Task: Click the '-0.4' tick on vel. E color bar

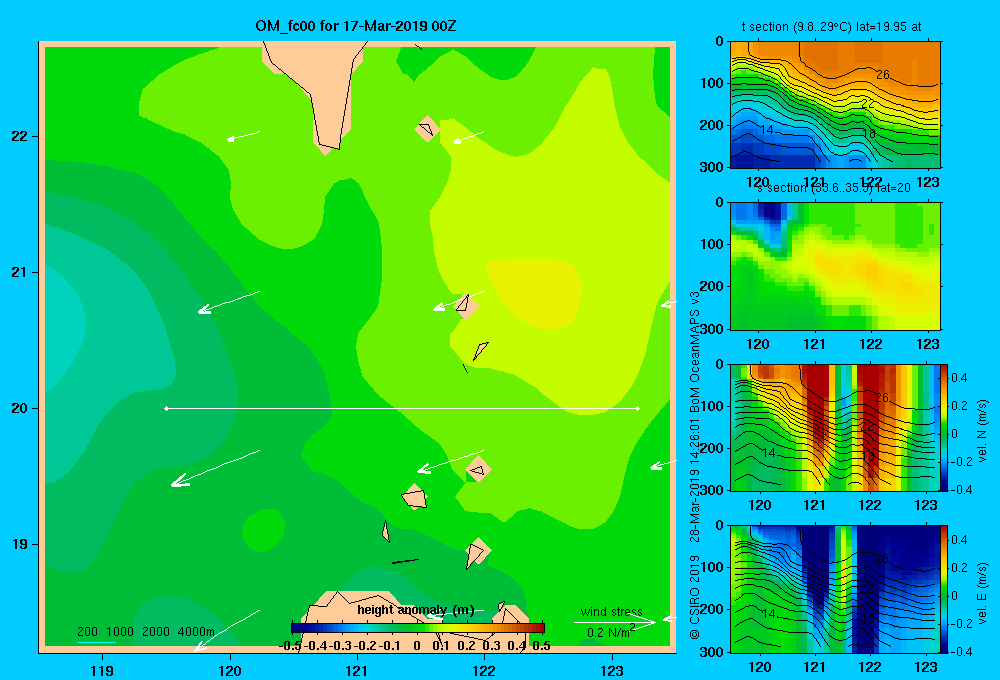Action: pyautogui.click(x=961, y=651)
